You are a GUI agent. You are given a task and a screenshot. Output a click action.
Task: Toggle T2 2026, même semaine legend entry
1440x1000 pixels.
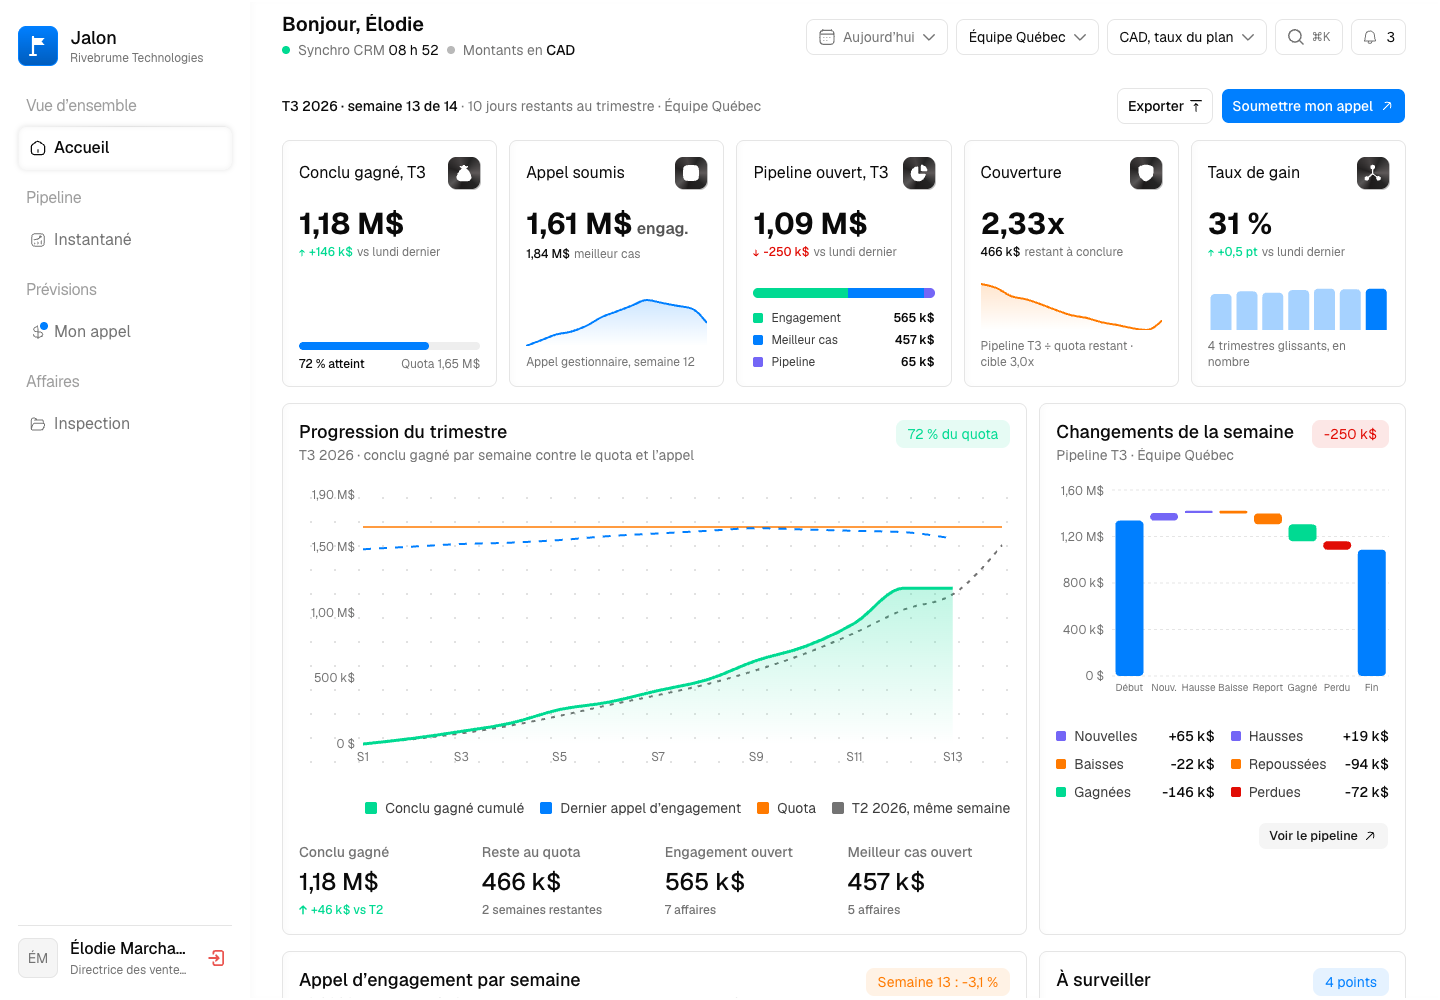921,808
